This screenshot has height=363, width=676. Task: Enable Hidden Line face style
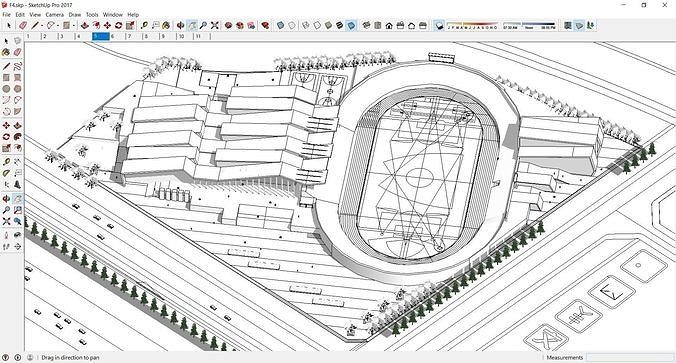pyautogui.click(x=317, y=26)
